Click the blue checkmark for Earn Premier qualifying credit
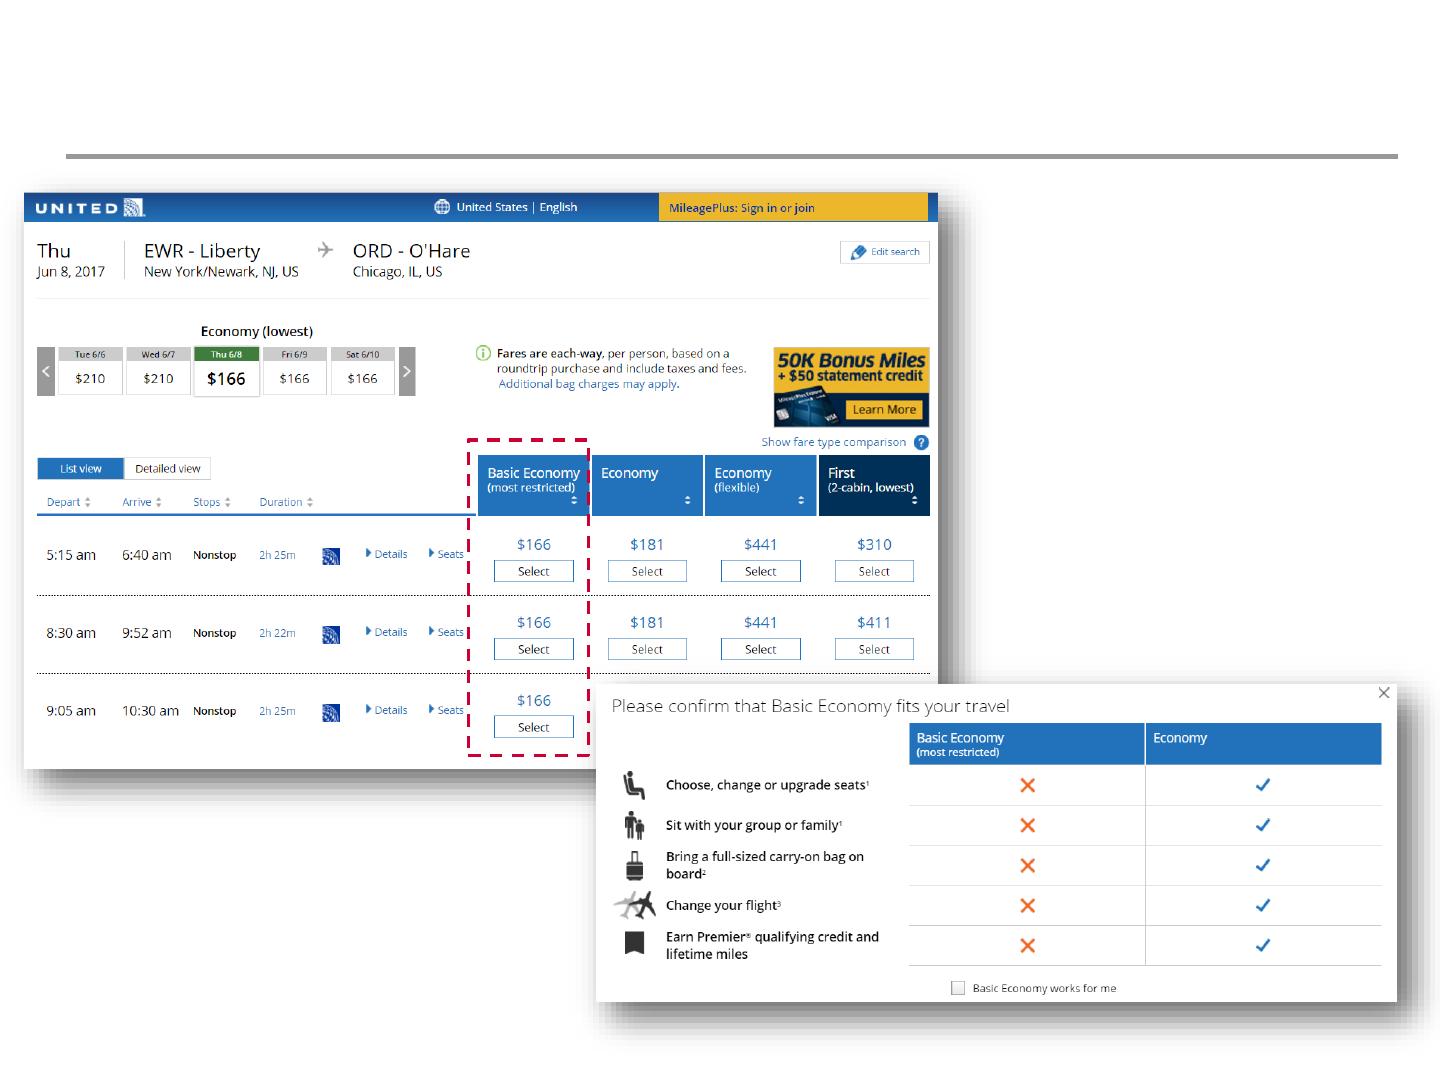1440x1080 pixels. pos(1263,945)
